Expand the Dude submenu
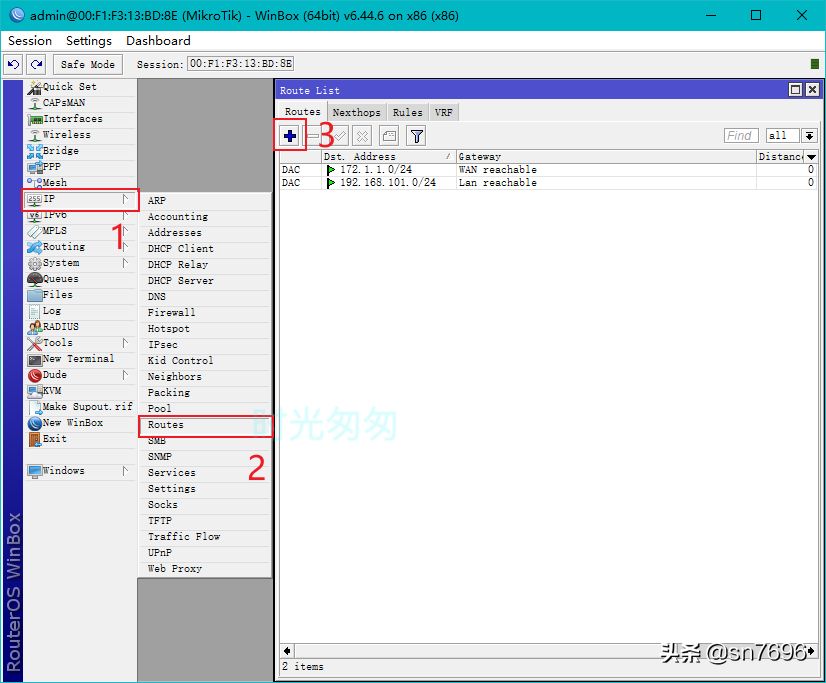 (x=81, y=375)
